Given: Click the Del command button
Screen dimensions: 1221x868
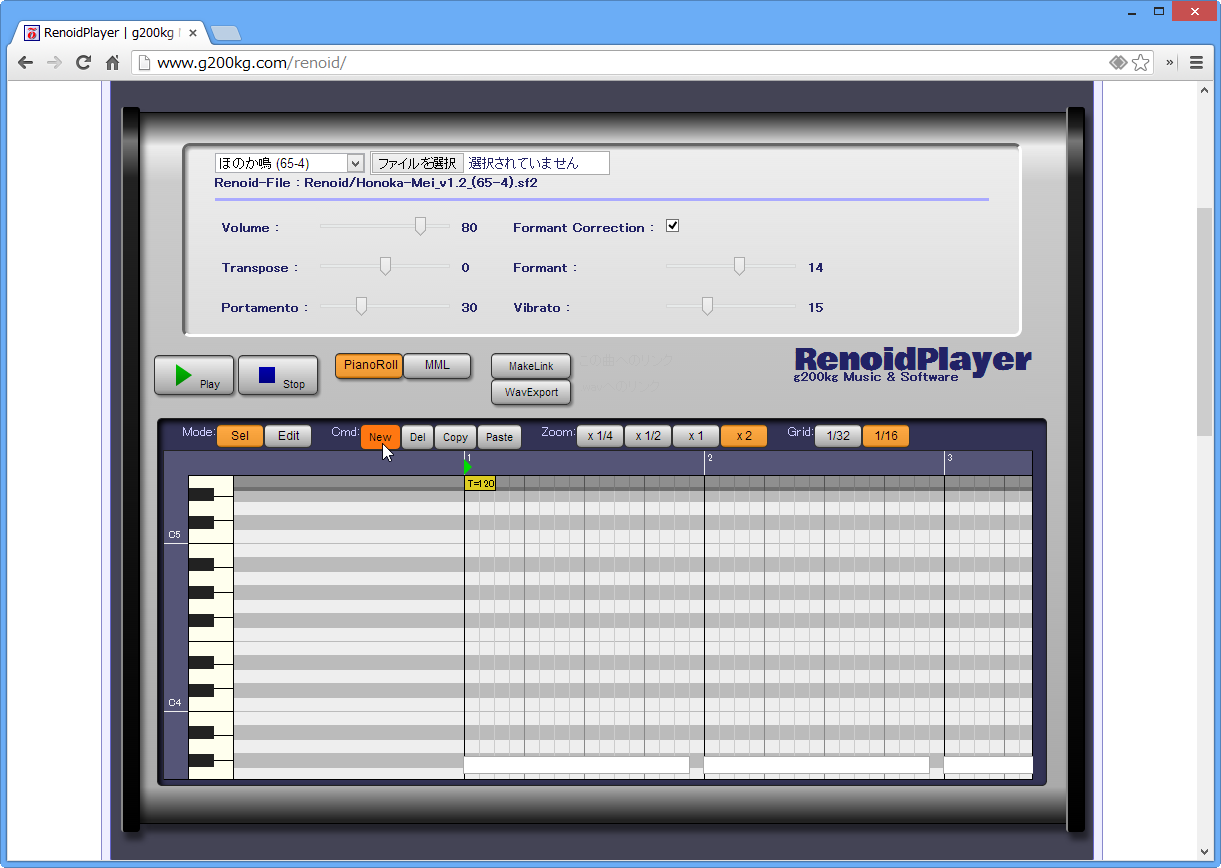Looking at the screenshot, I should point(417,437).
